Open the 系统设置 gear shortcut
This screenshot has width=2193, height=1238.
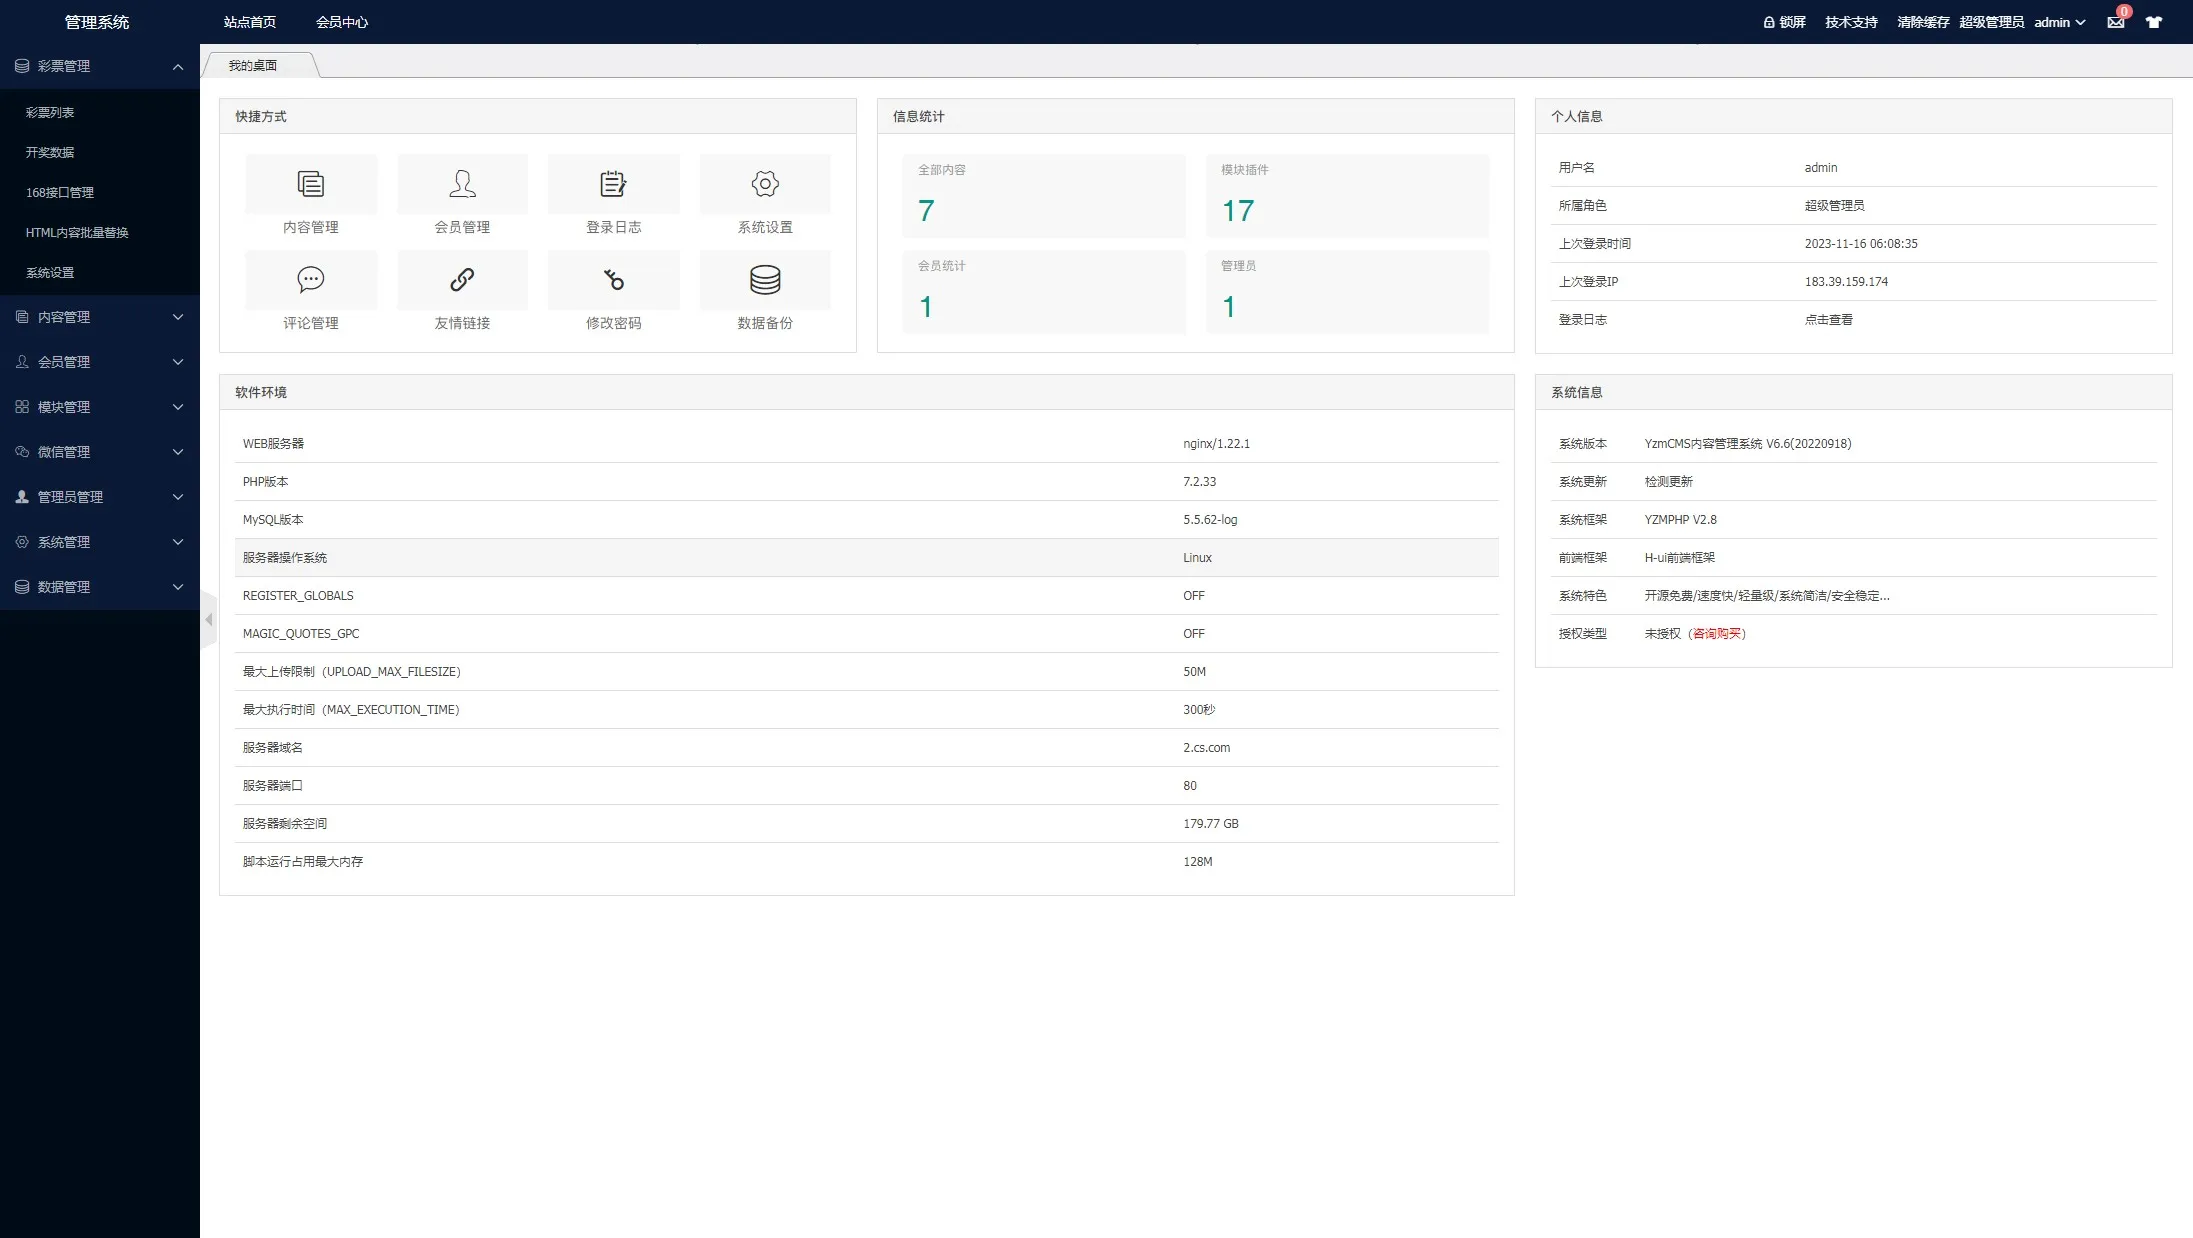pos(765,185)
